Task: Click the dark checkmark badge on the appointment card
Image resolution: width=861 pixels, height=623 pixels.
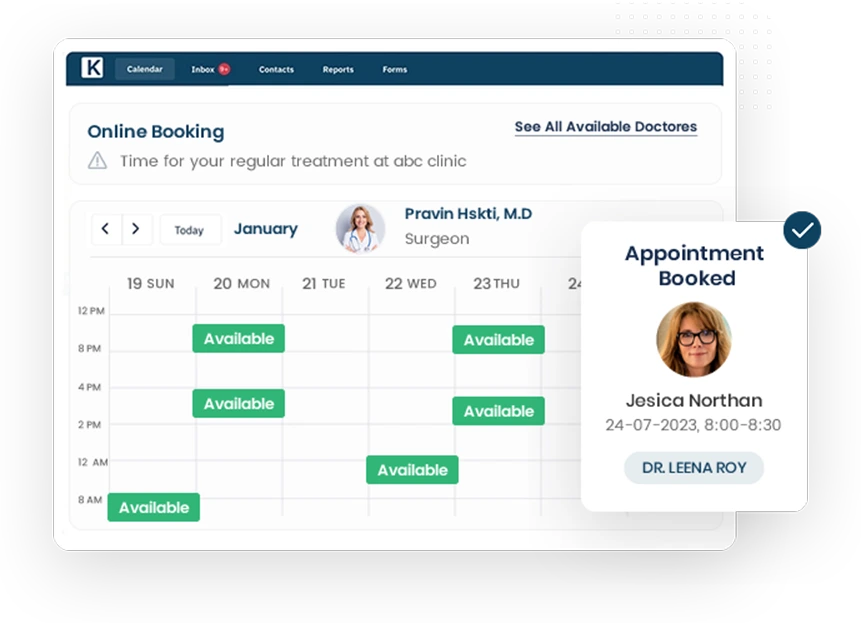Action: tap(802, 230)
